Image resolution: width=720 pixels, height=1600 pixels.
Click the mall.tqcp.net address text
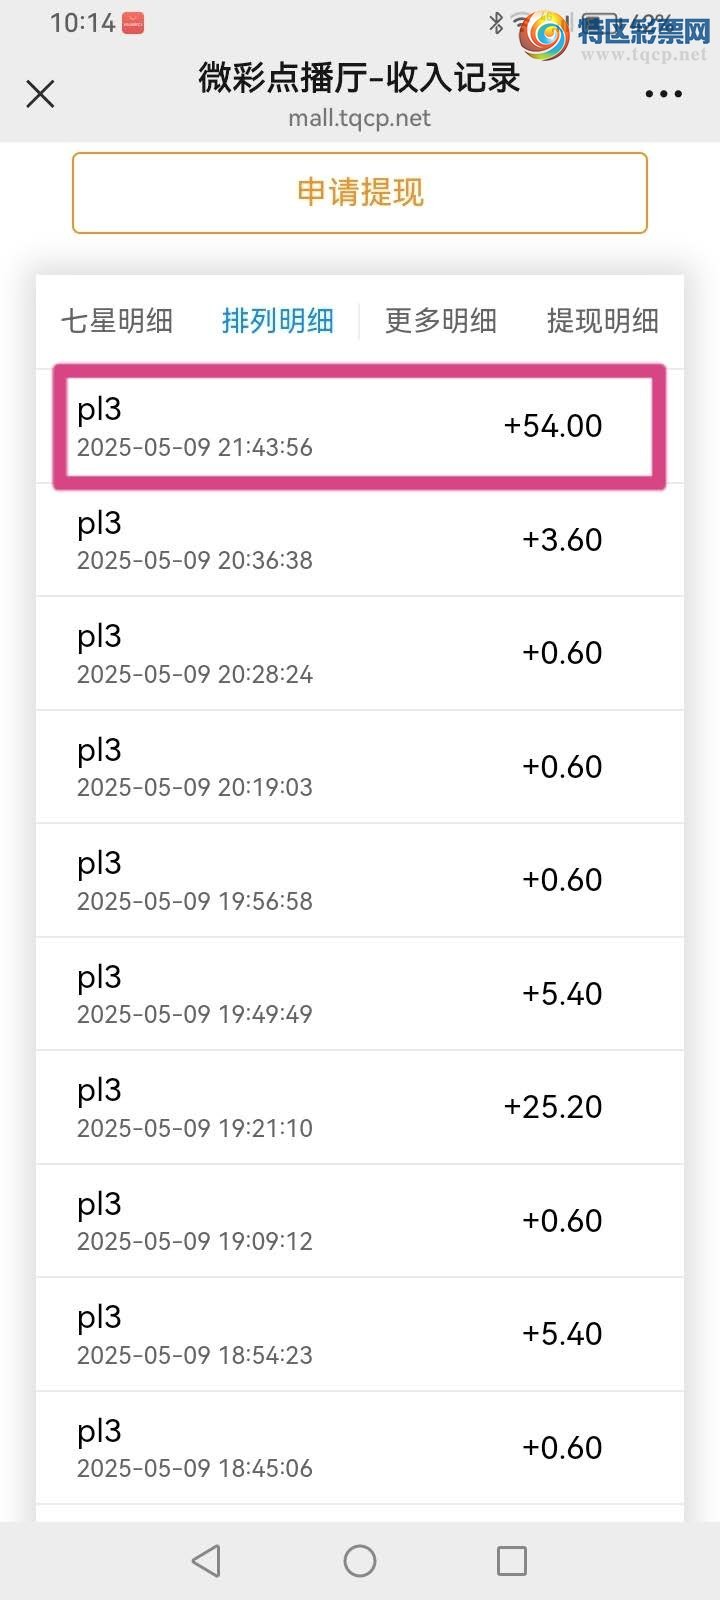coord(360,118)
